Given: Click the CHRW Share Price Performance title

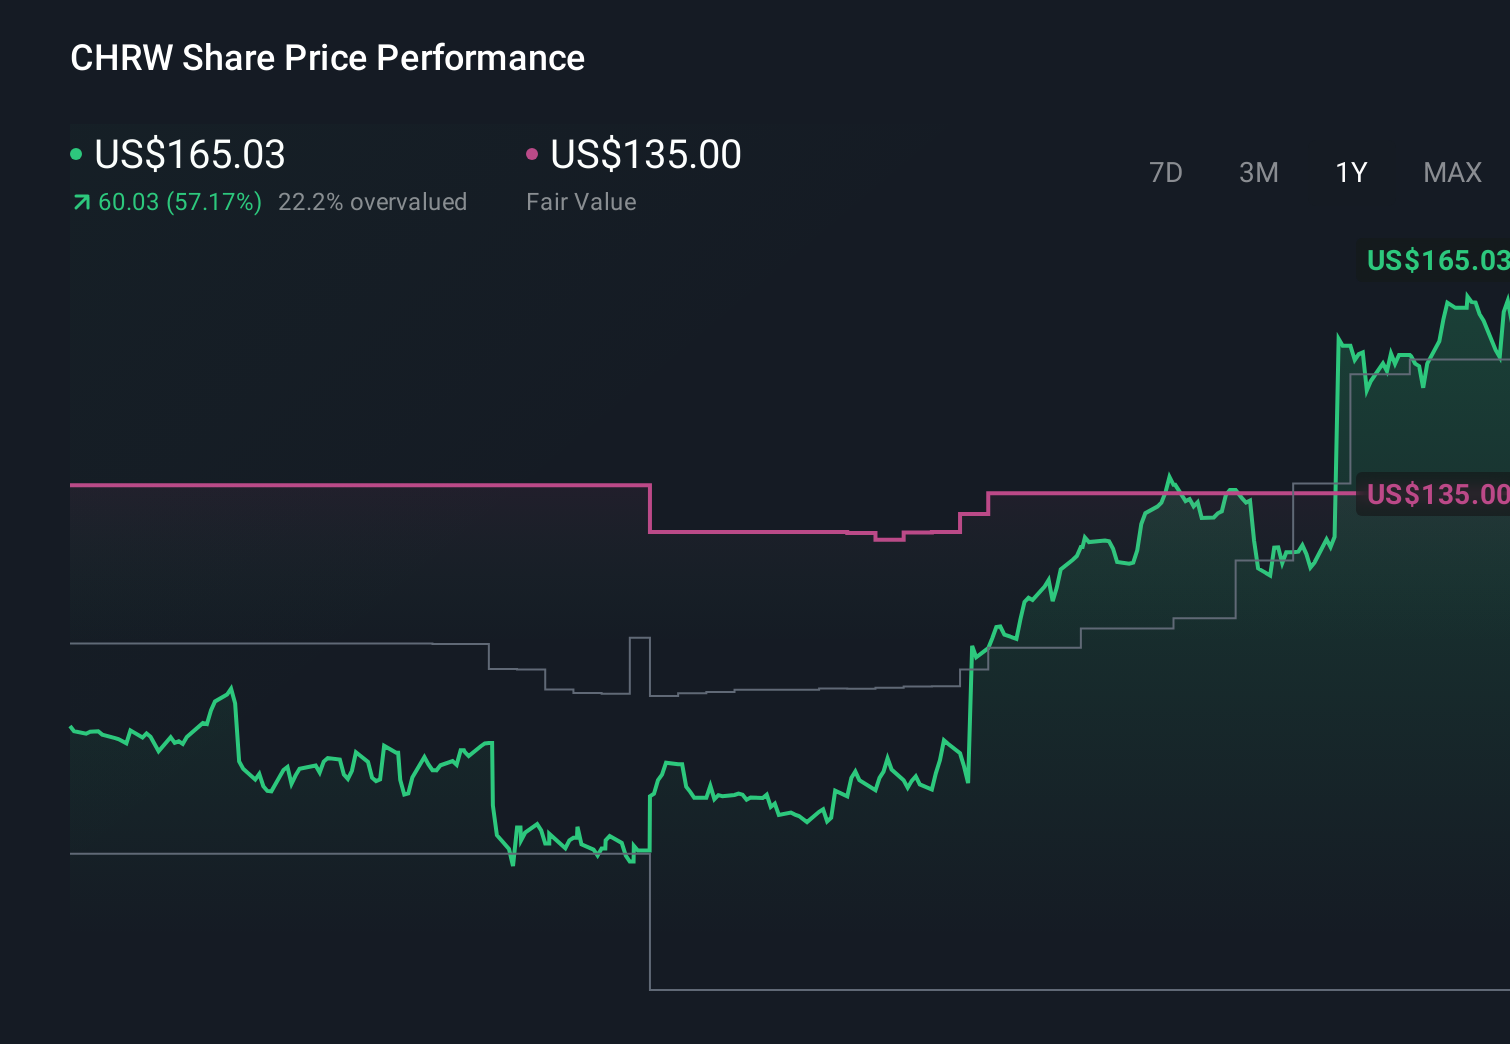Looking at the screenshot, I should point(327,57).
